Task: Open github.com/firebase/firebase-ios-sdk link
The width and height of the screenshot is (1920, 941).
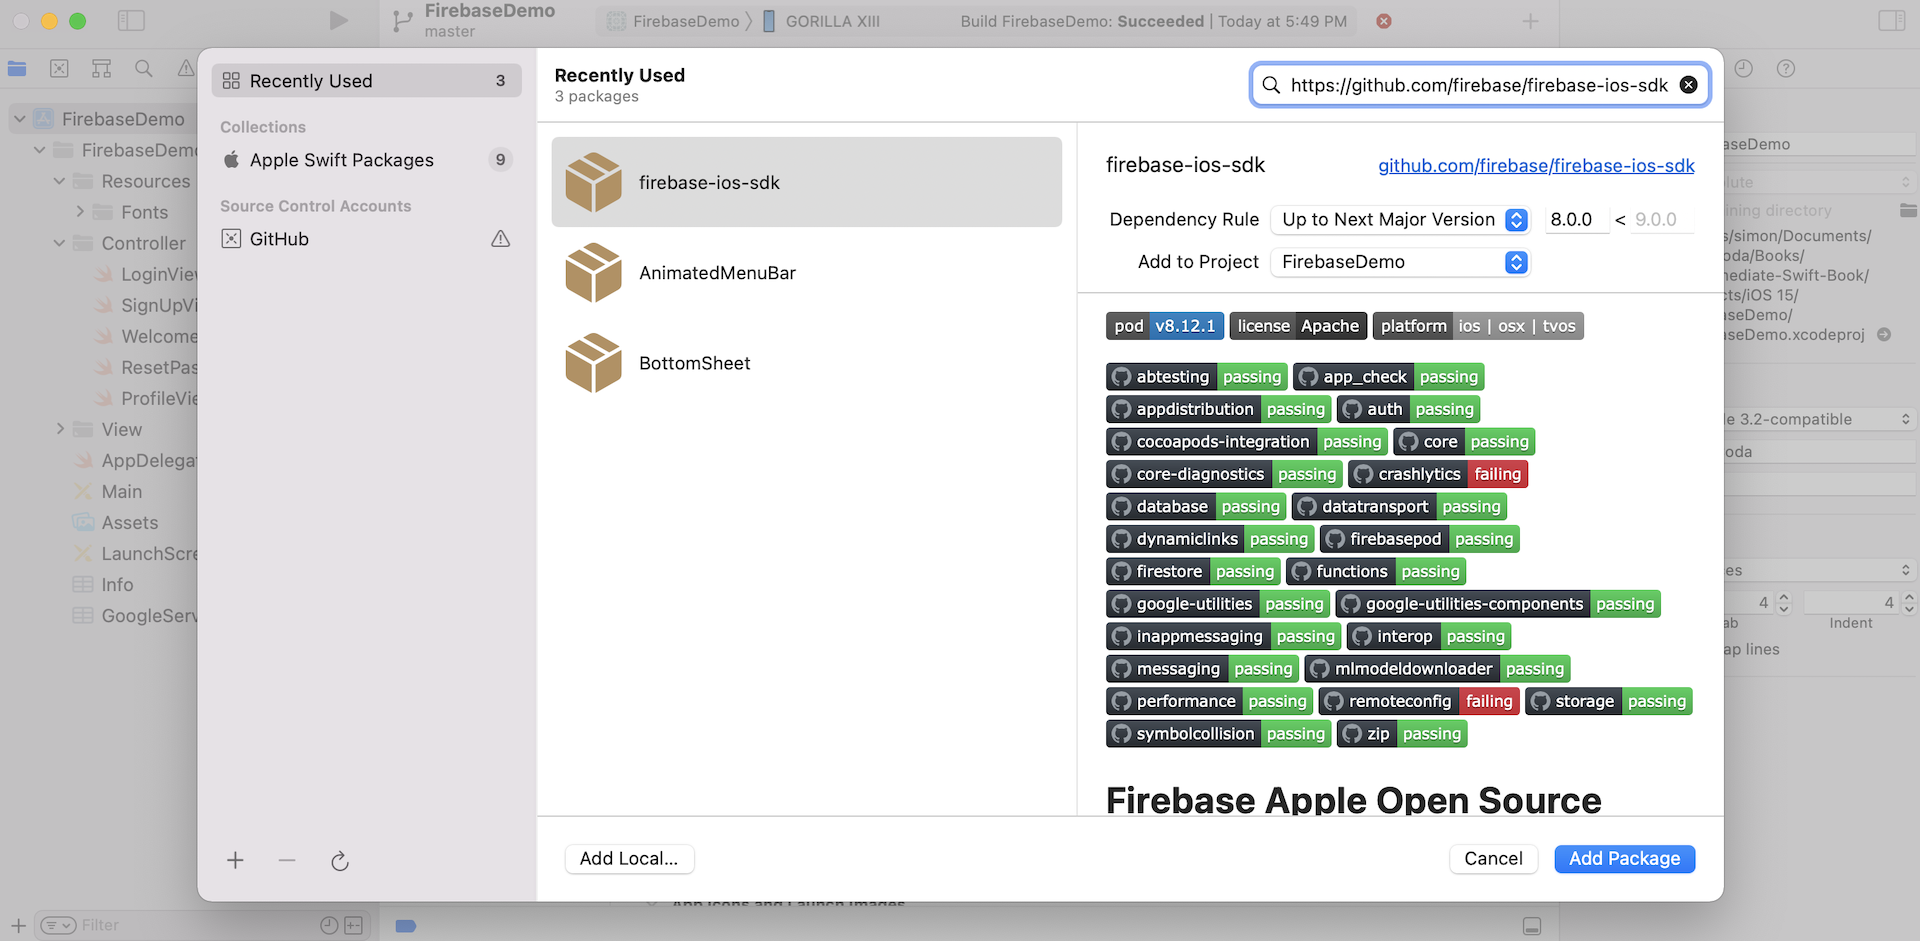Action: tap(1536, 166)
